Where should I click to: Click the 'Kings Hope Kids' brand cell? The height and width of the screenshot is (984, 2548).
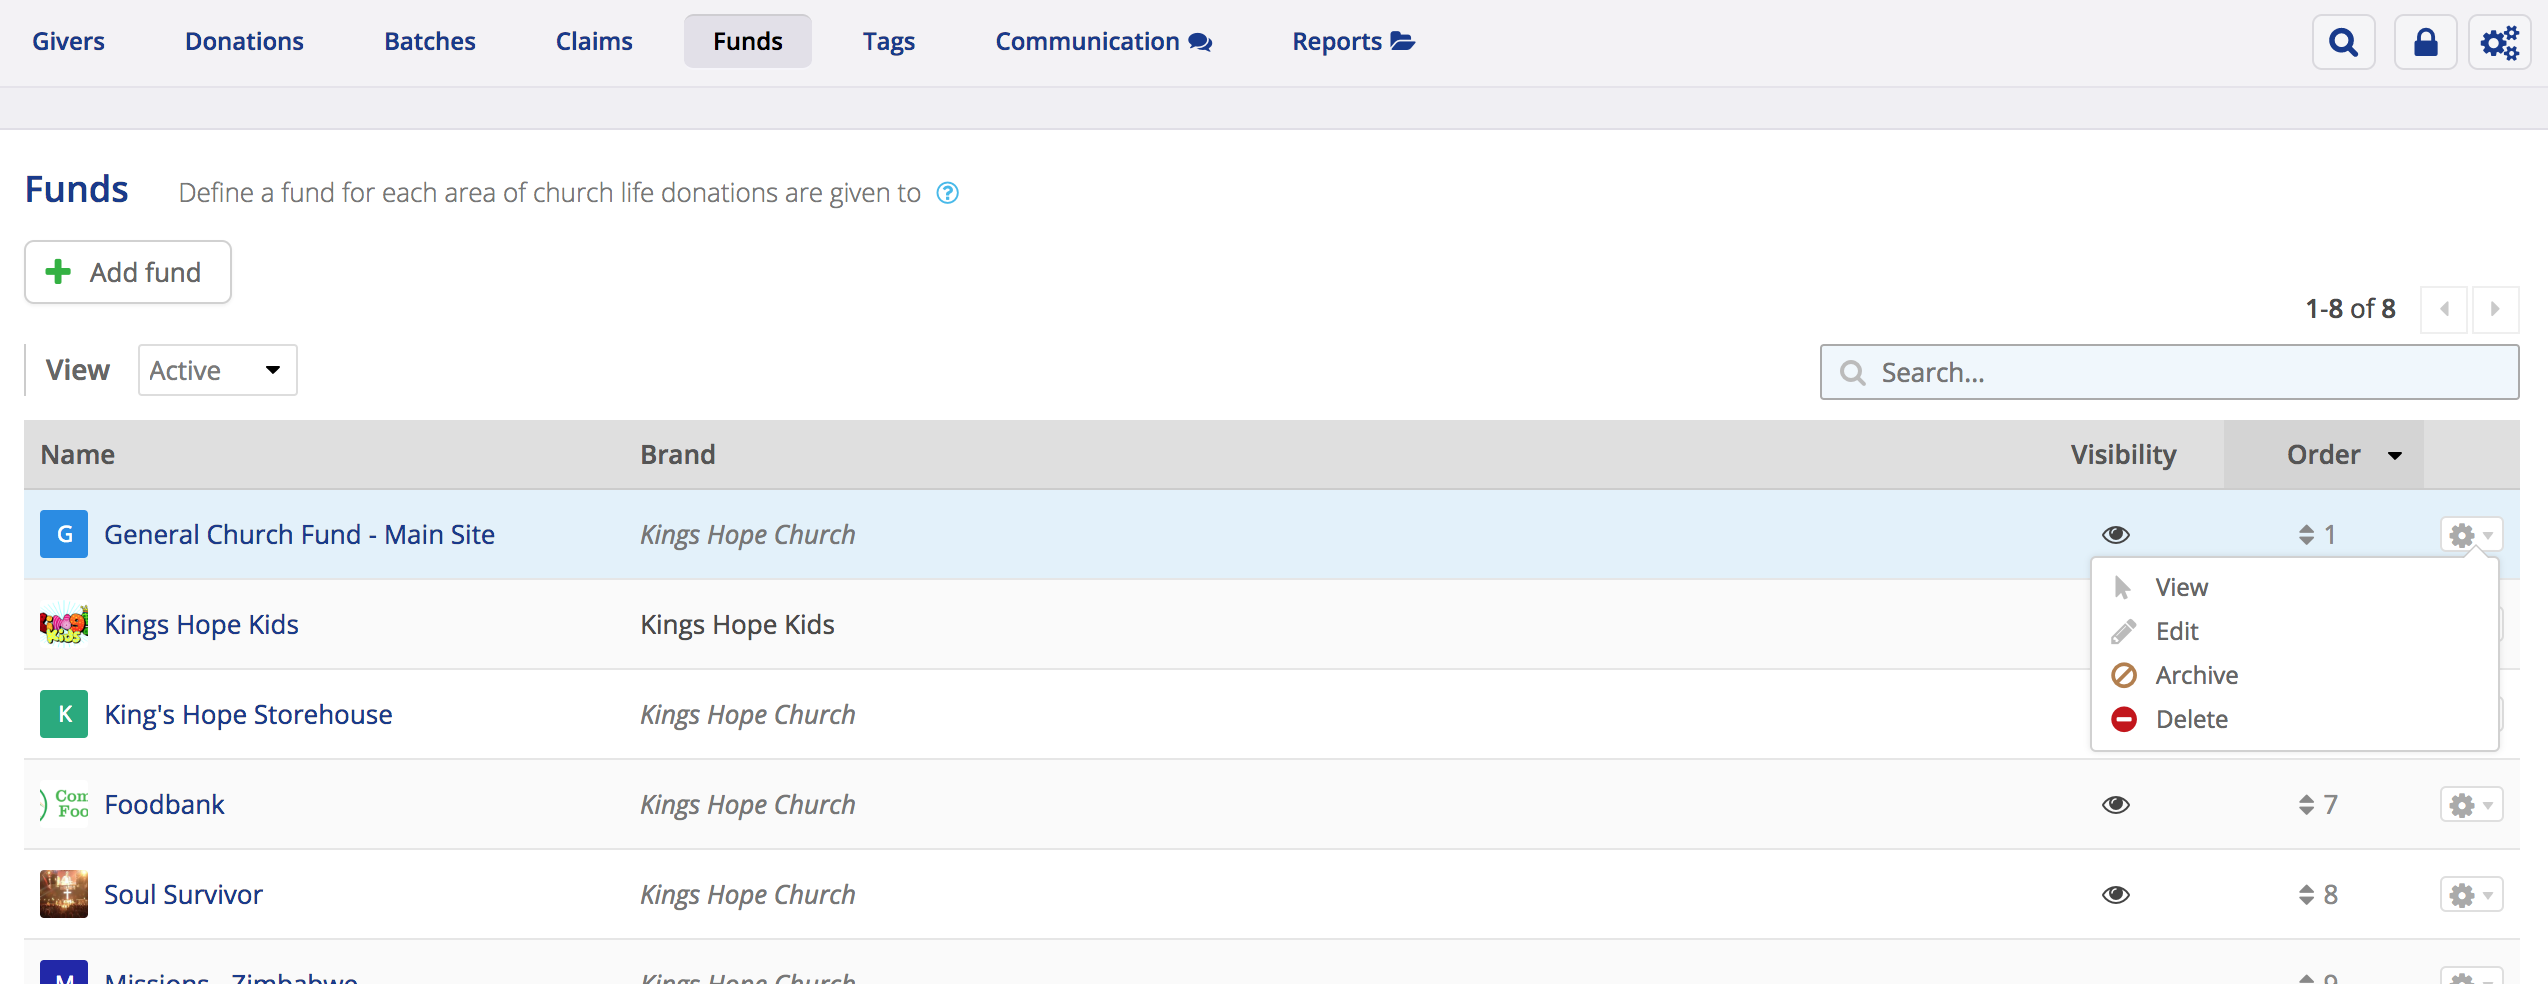tap(738, 625)
